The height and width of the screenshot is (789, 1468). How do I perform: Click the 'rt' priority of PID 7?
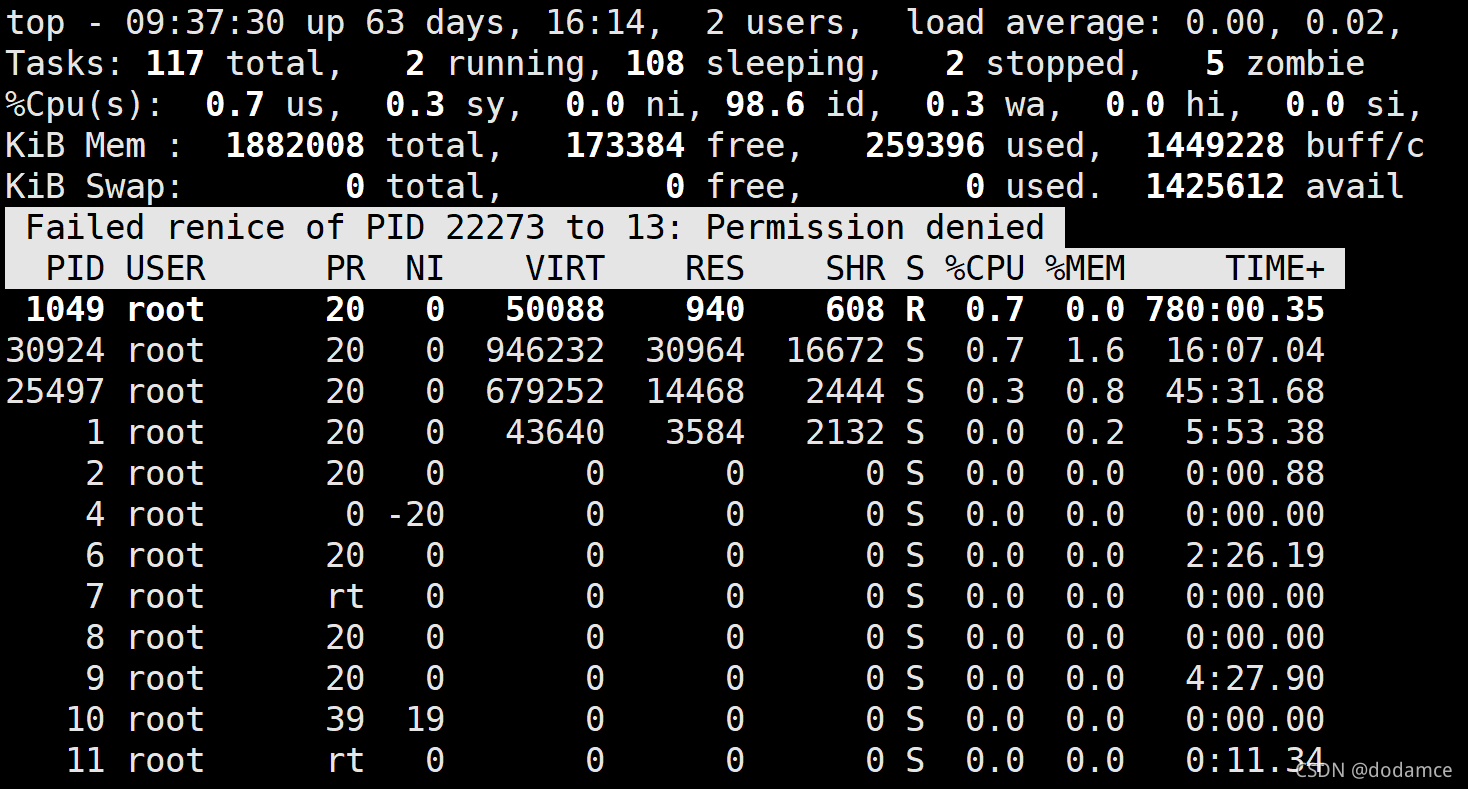(x=345, y=597)
